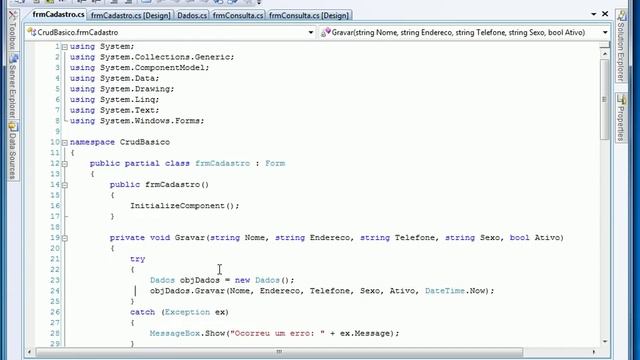The image size is (640, 360).
Task: Click the Server Explorer icon
Action: 13,59
